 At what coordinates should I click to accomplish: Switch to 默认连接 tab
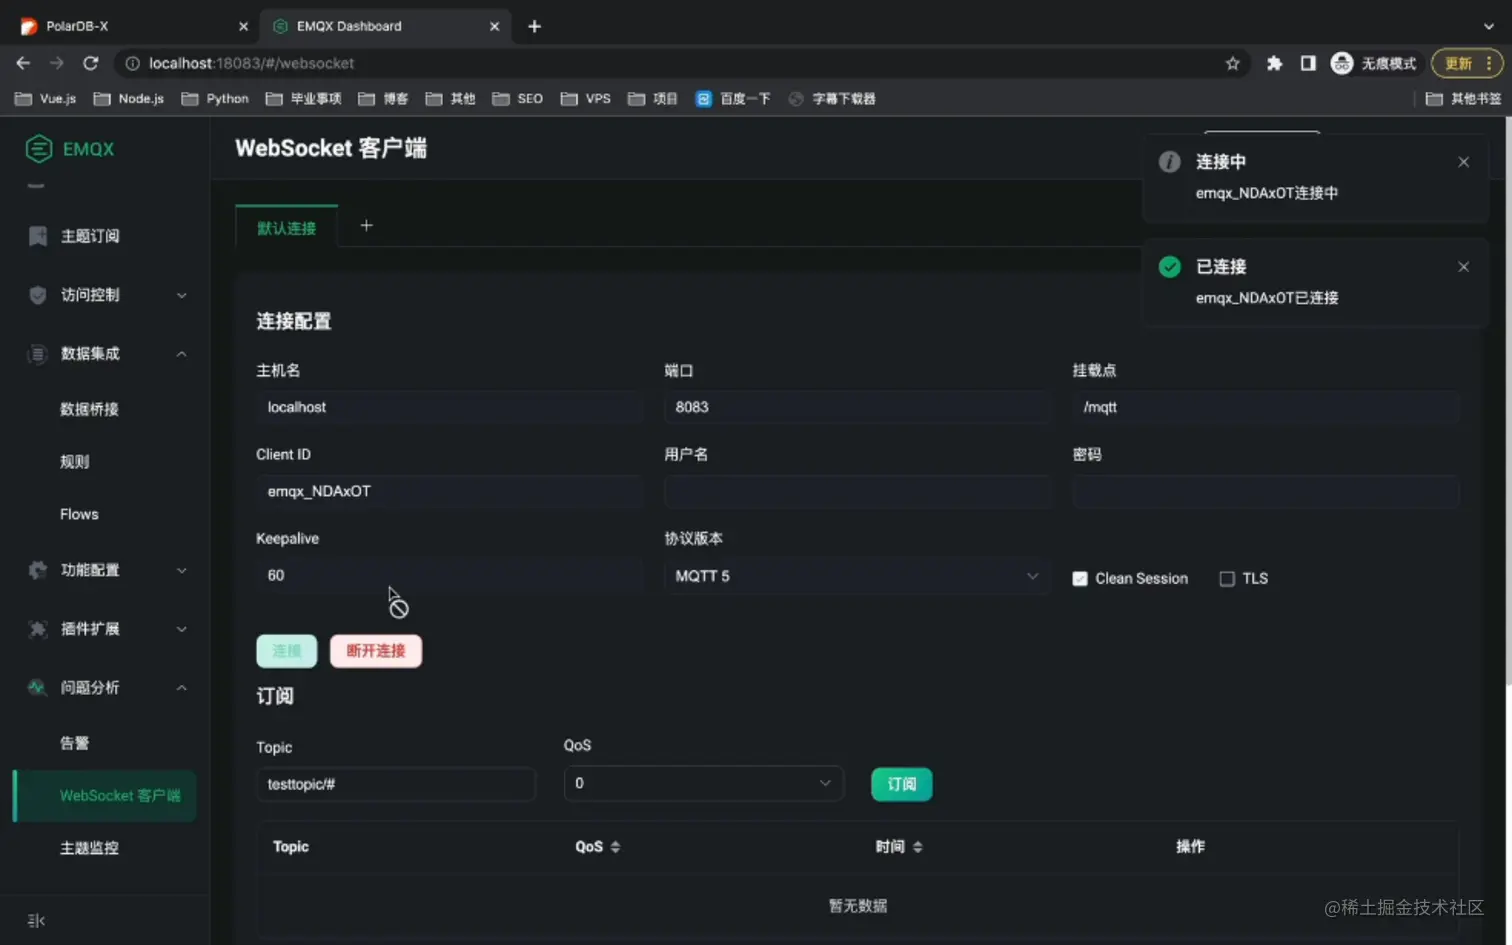pyautogui.click(x=286, y=228)
